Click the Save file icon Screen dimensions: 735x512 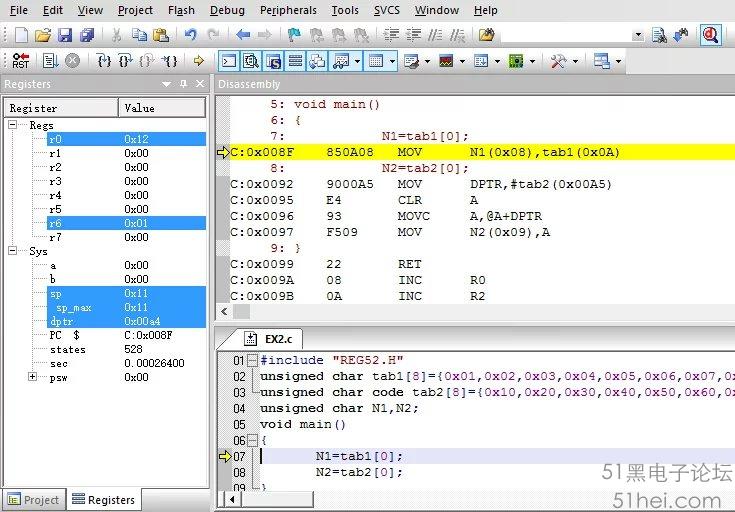click(x=65, y=35)
